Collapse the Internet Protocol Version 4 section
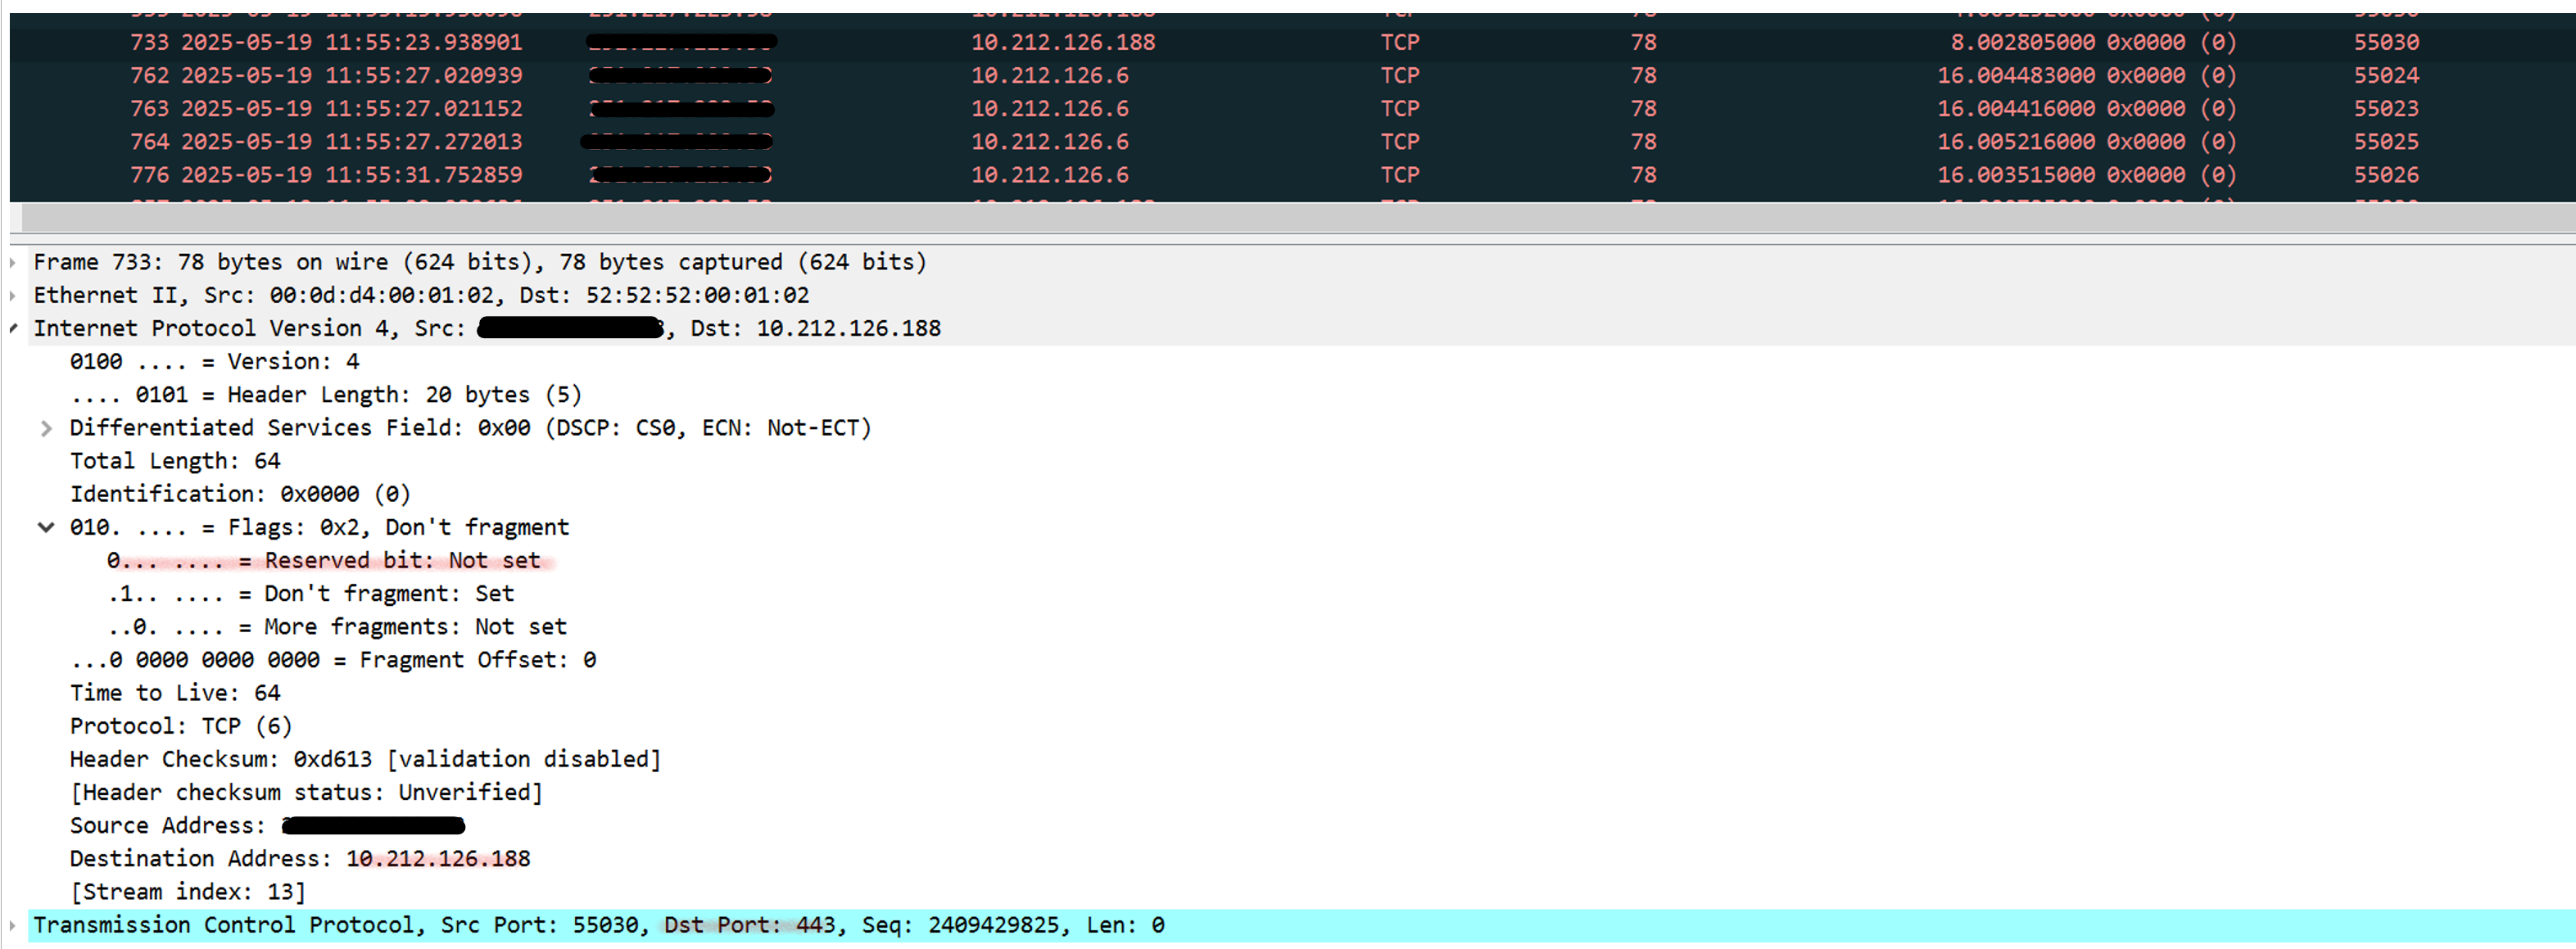2576x949 pixels. [x=13, y=329]
